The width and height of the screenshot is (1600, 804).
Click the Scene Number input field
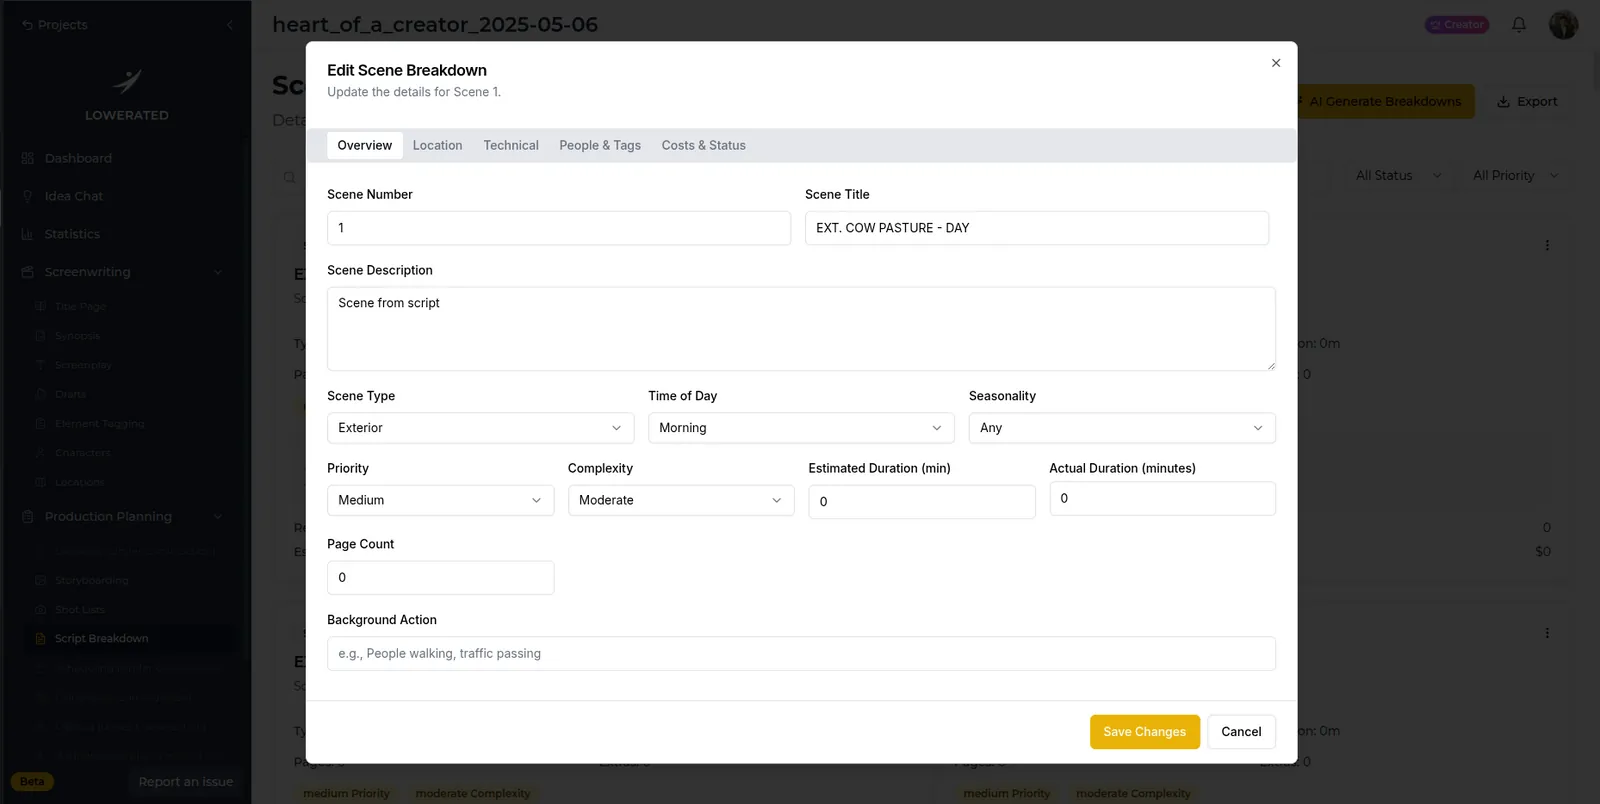coord(559,228)
